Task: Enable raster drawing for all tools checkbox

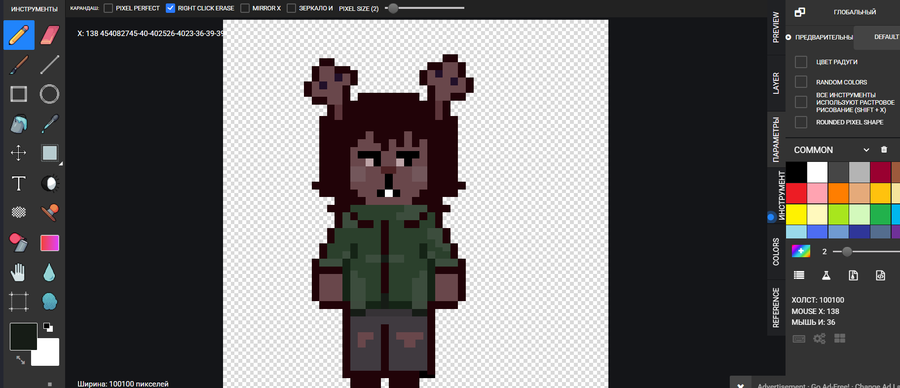Action: pyautogui.click(x=801, y=102)
